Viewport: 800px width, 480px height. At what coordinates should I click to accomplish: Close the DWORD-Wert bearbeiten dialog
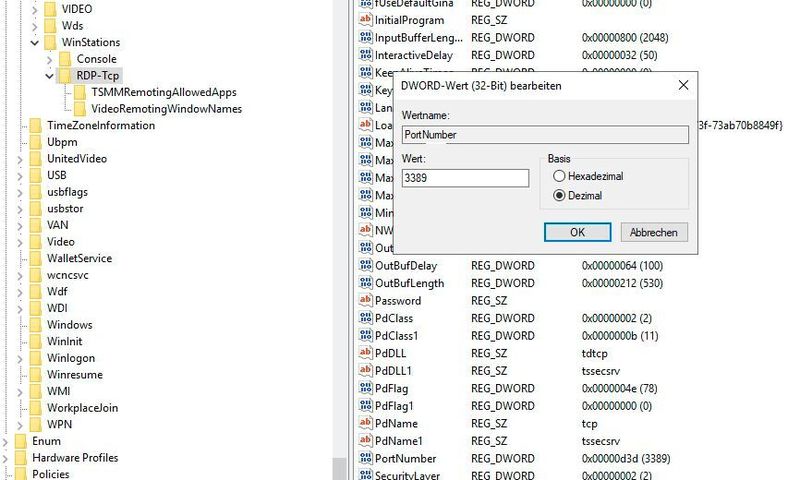(x=683, y=85)
